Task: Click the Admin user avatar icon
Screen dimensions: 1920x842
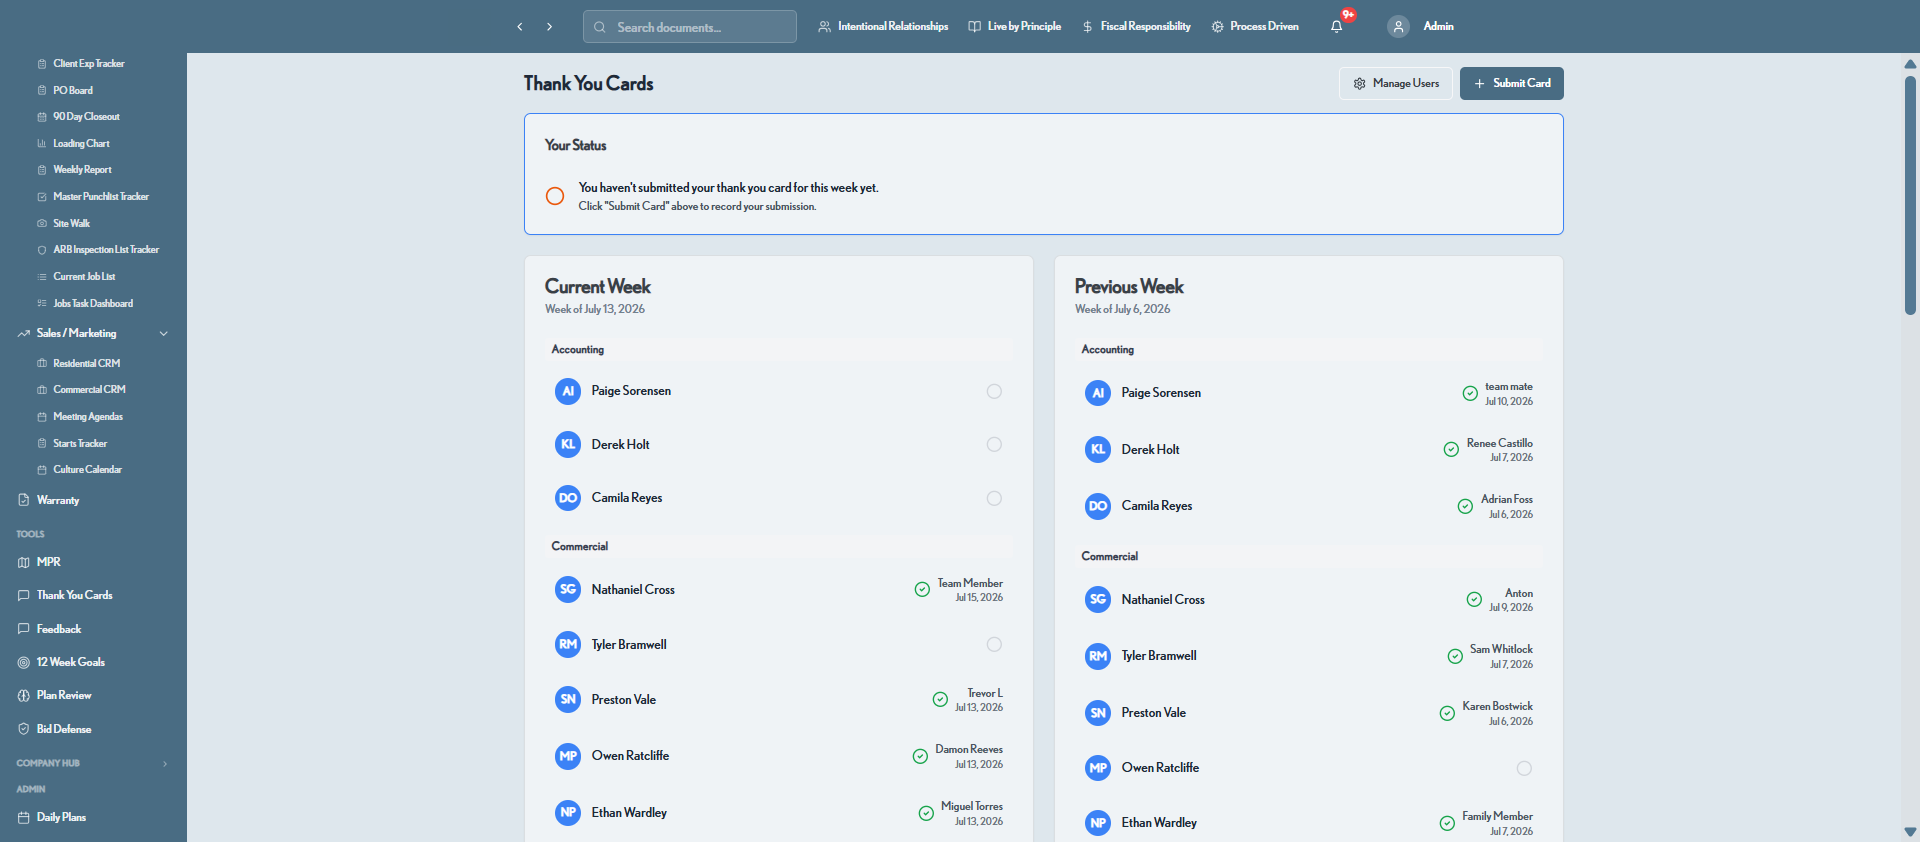Action: click(1398, 27)
